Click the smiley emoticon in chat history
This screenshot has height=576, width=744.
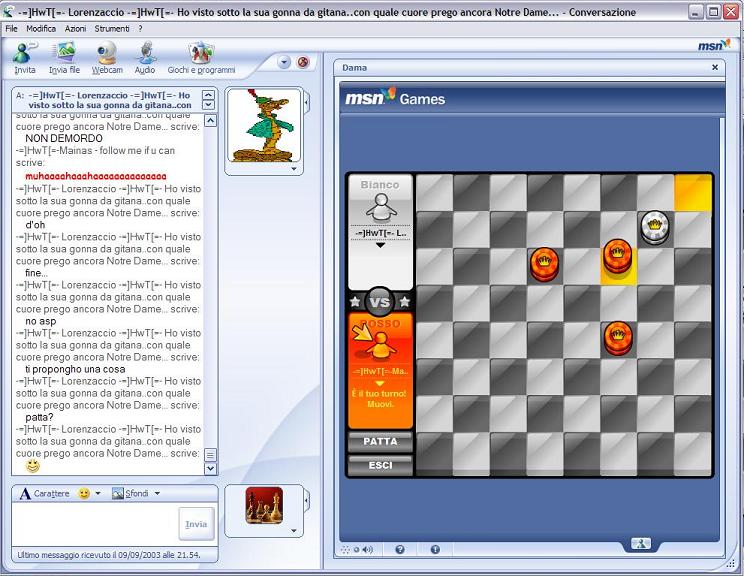(x=33, y=466)
